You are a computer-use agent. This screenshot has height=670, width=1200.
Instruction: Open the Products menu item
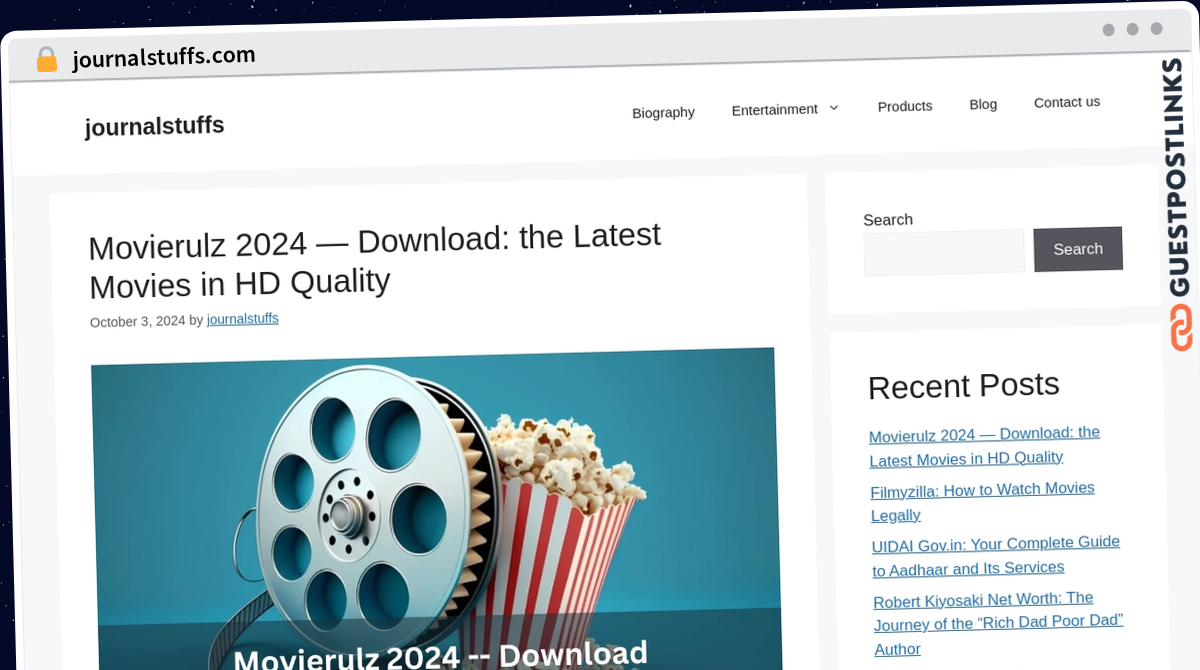(905, 106)
